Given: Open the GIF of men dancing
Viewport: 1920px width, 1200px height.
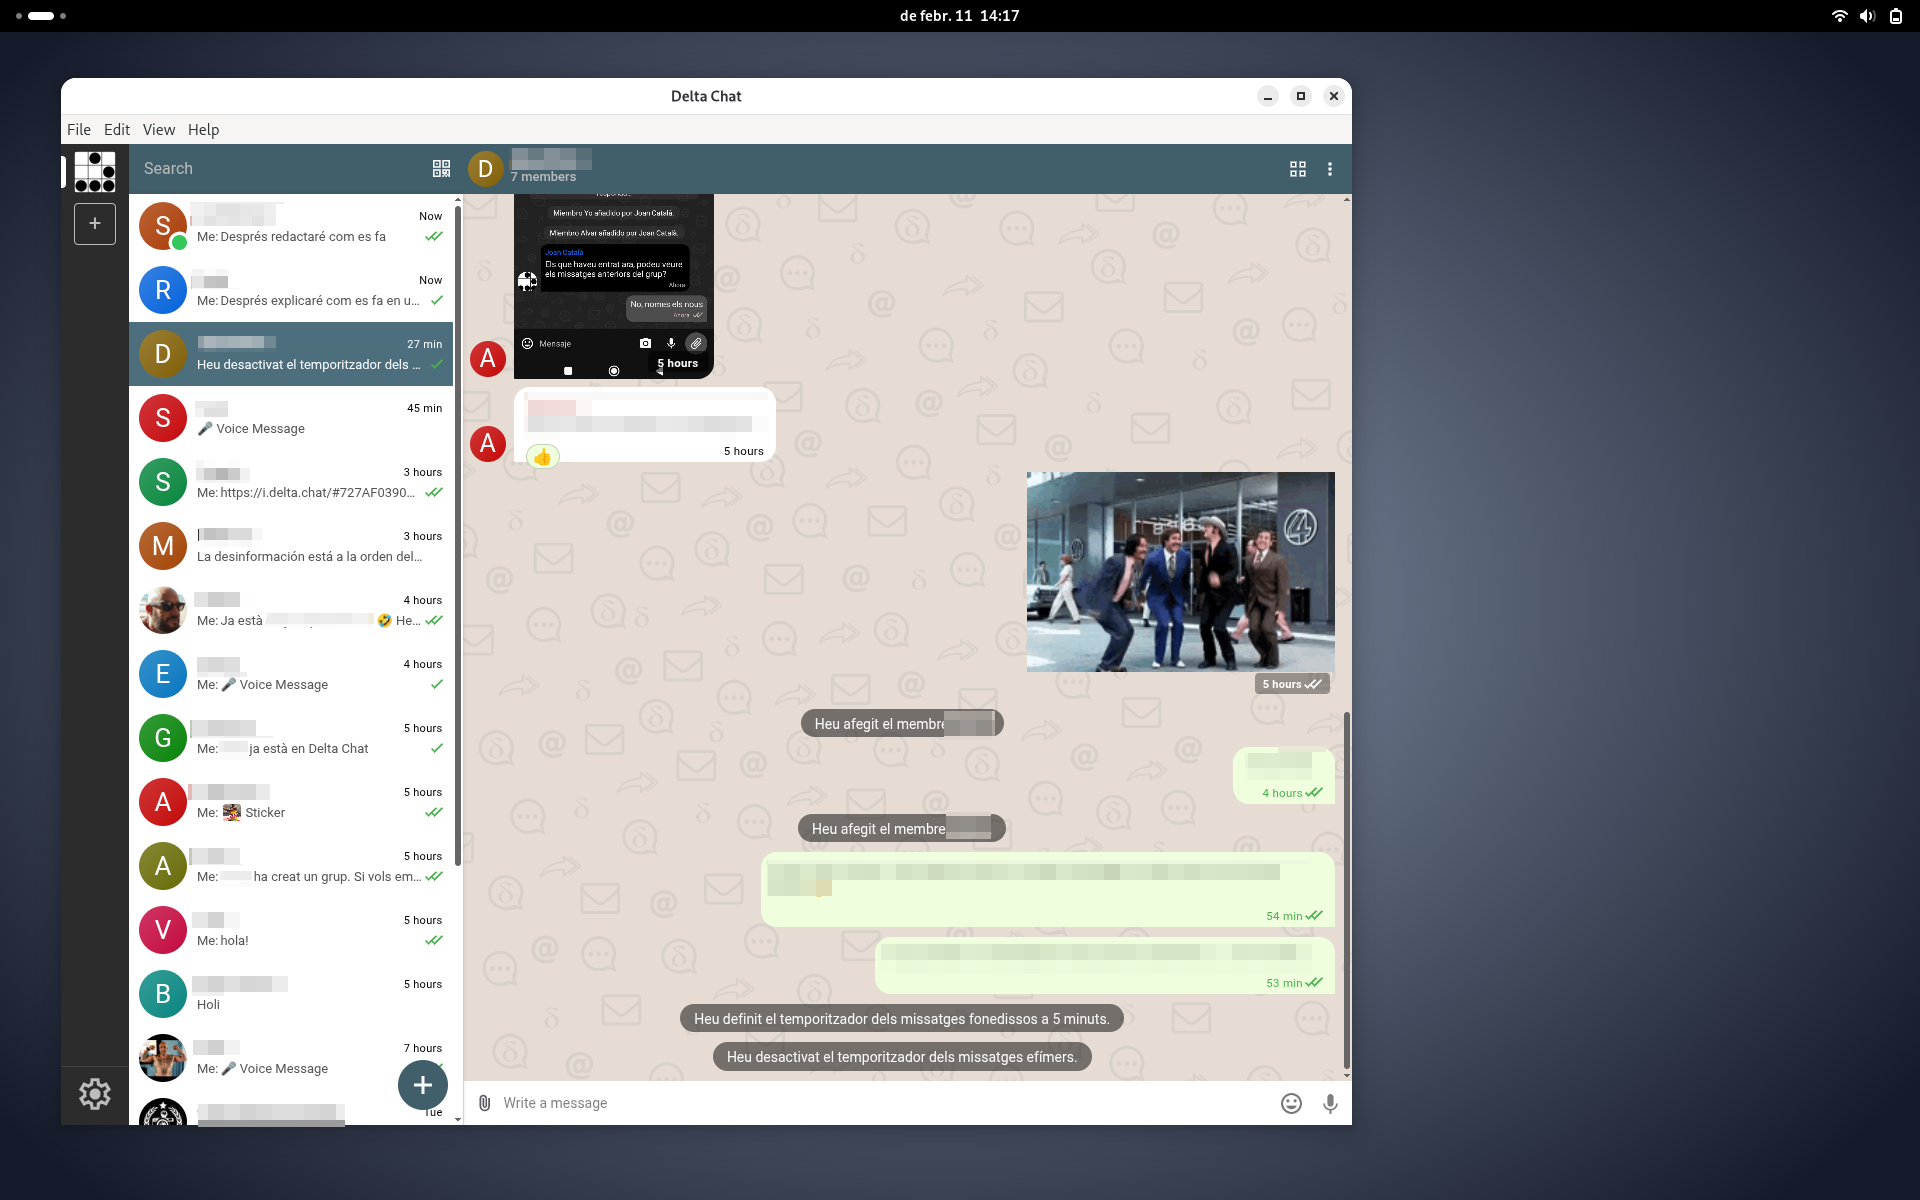Looking at the screenshot, I should pos(1180,571).
